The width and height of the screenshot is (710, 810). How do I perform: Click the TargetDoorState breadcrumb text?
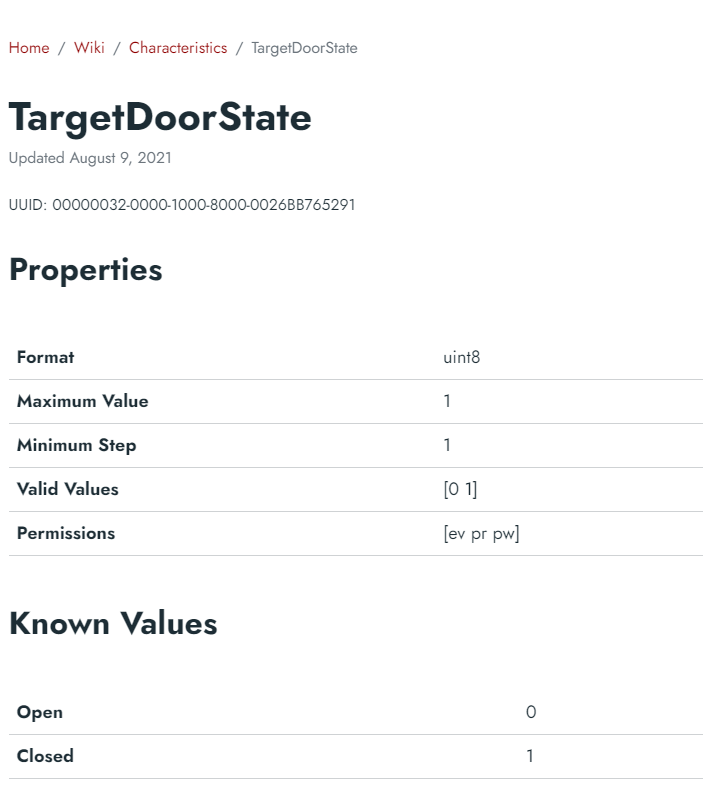304,48
